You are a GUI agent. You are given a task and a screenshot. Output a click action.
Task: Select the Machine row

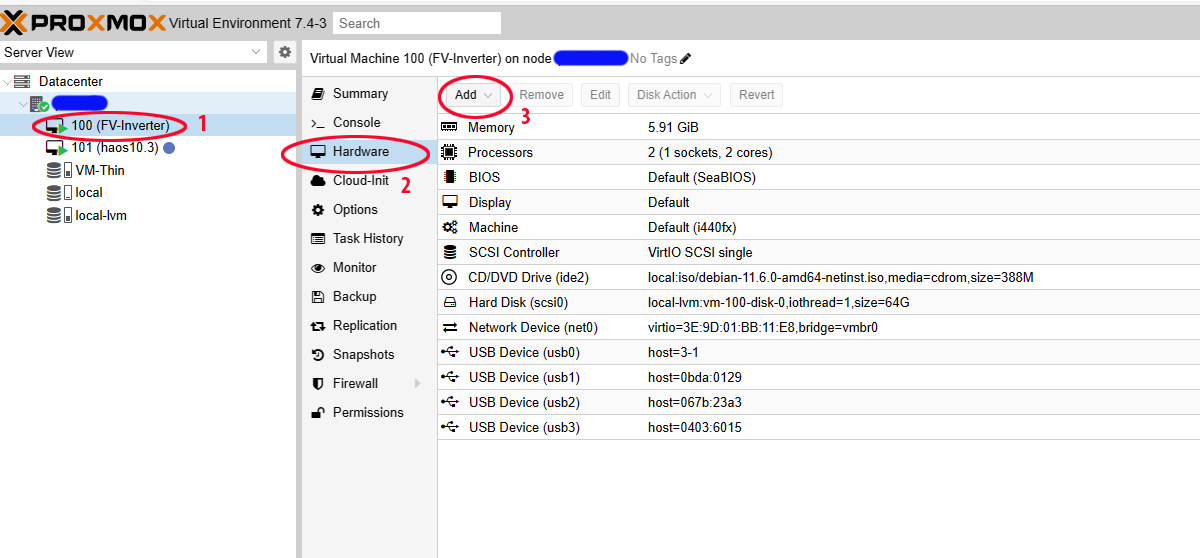[x=819, y=228]
